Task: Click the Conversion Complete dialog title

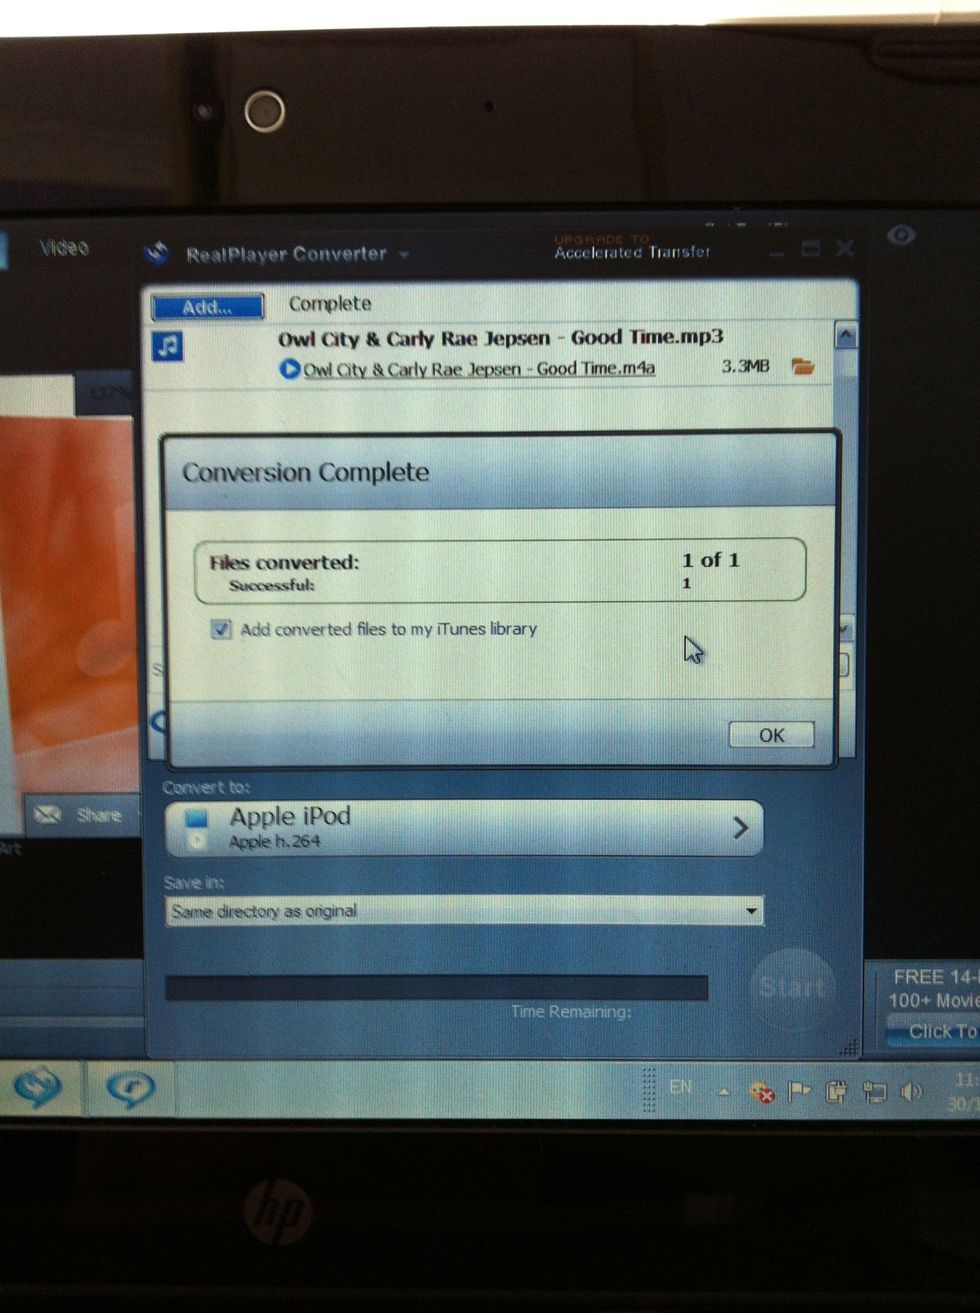Action: (x=305, y=472)
